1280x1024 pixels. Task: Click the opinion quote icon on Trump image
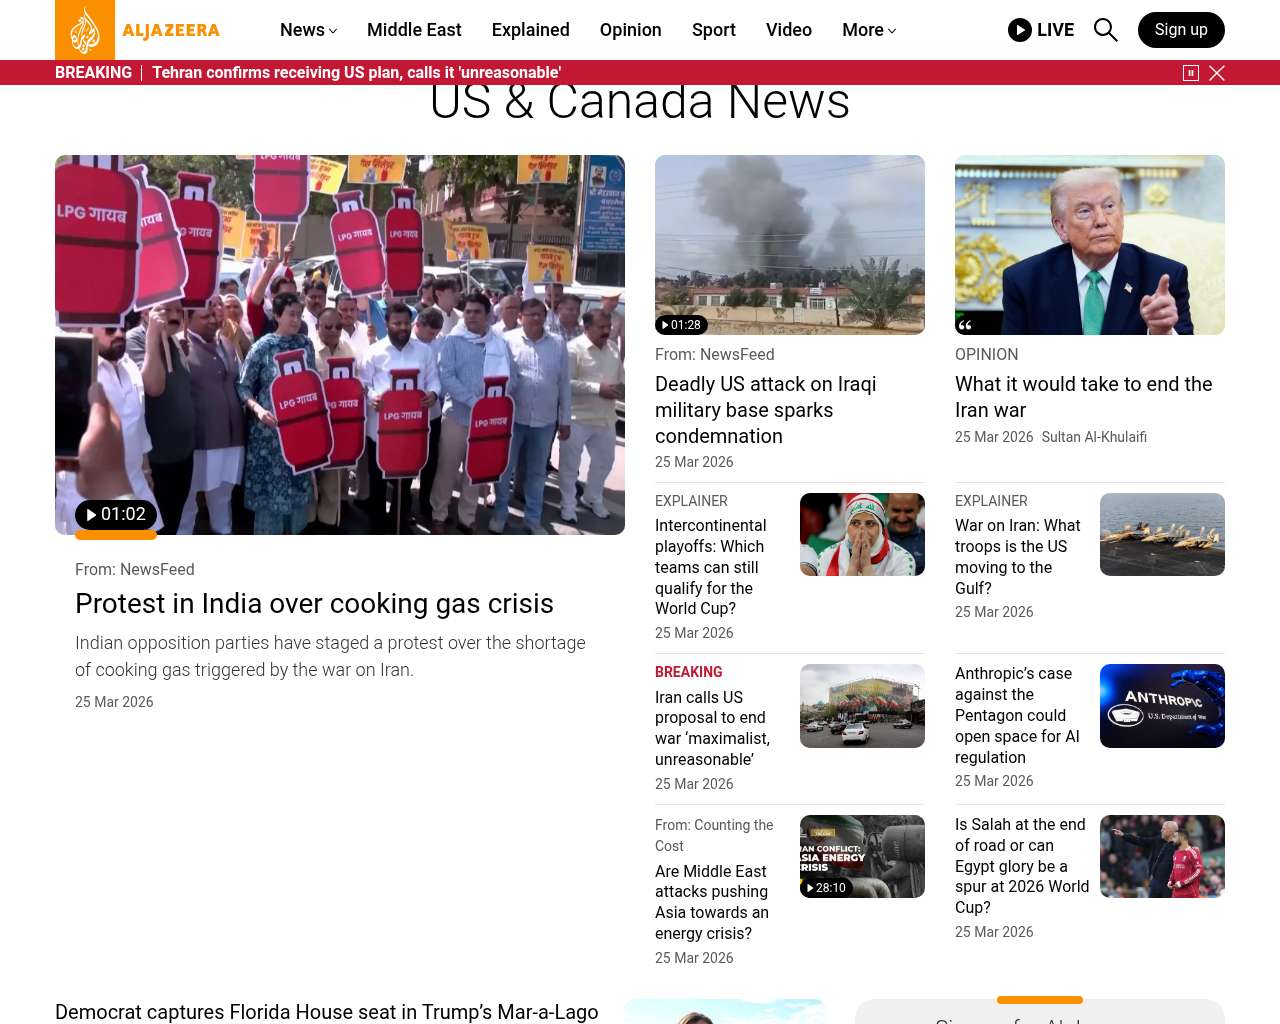click(965, 325)
